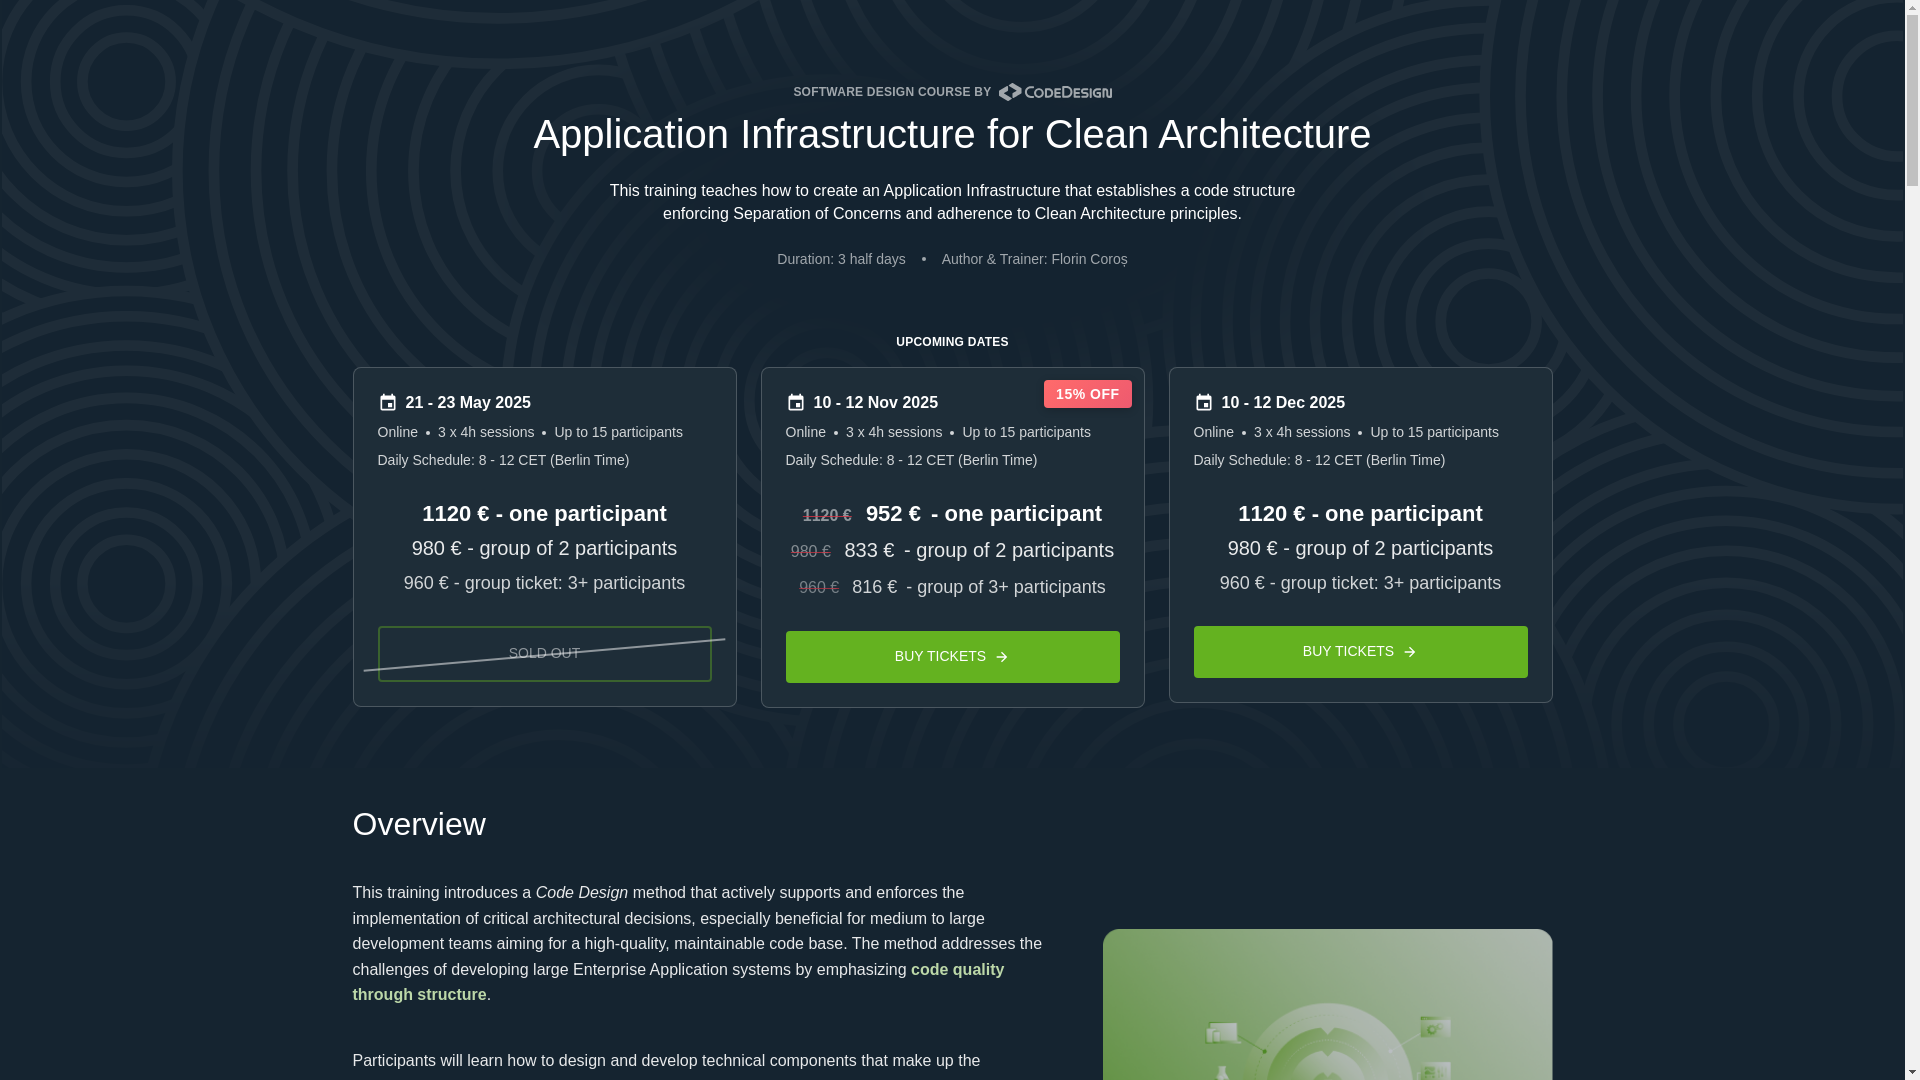Screen dimensions: 1920x1080
Task: Click the 15% OFF discount badge
Action: pos(1087,394)
